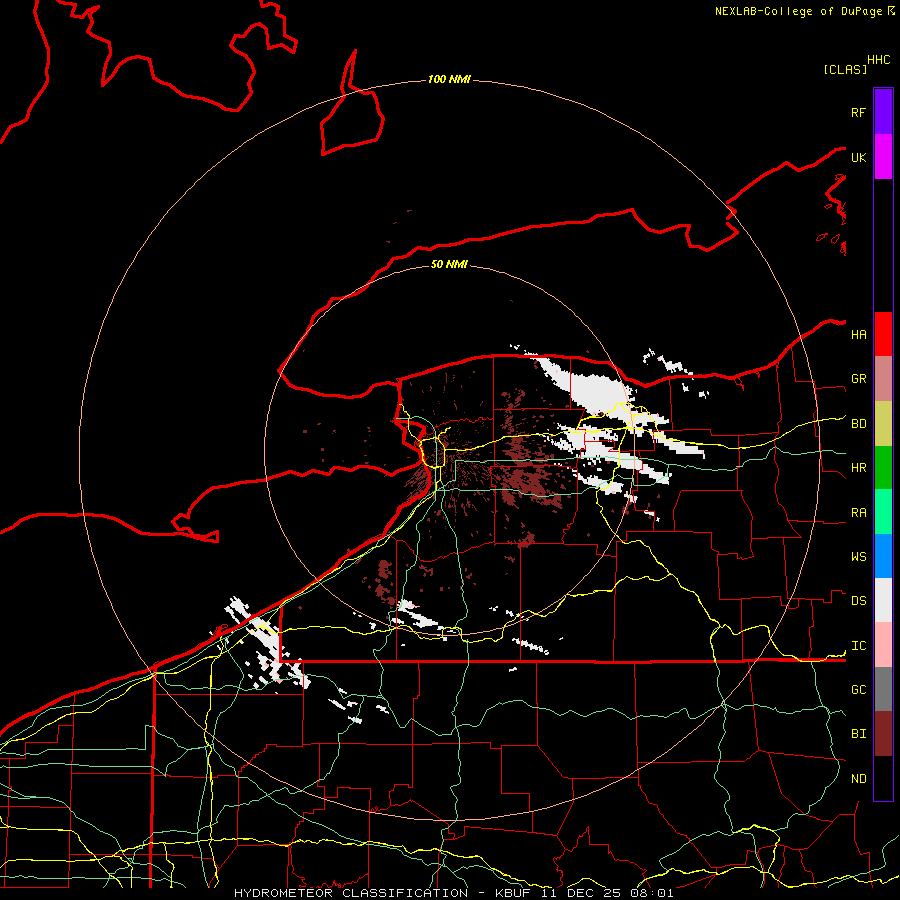Viewport: 900px width, 900px height.
Task: Pick the HR dark green legend swatch
Action: click(x=883, y=468)
